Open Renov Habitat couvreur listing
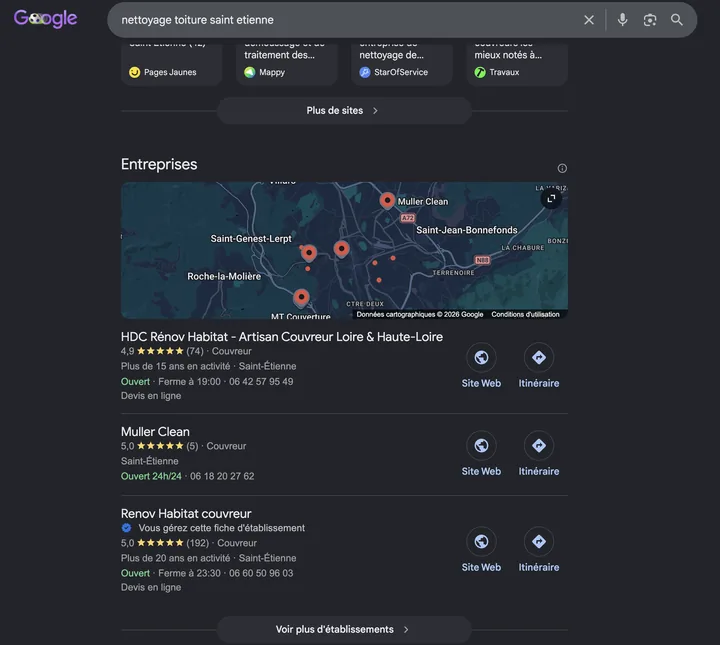Screen dimensions: 720x645 pos(186,513)
